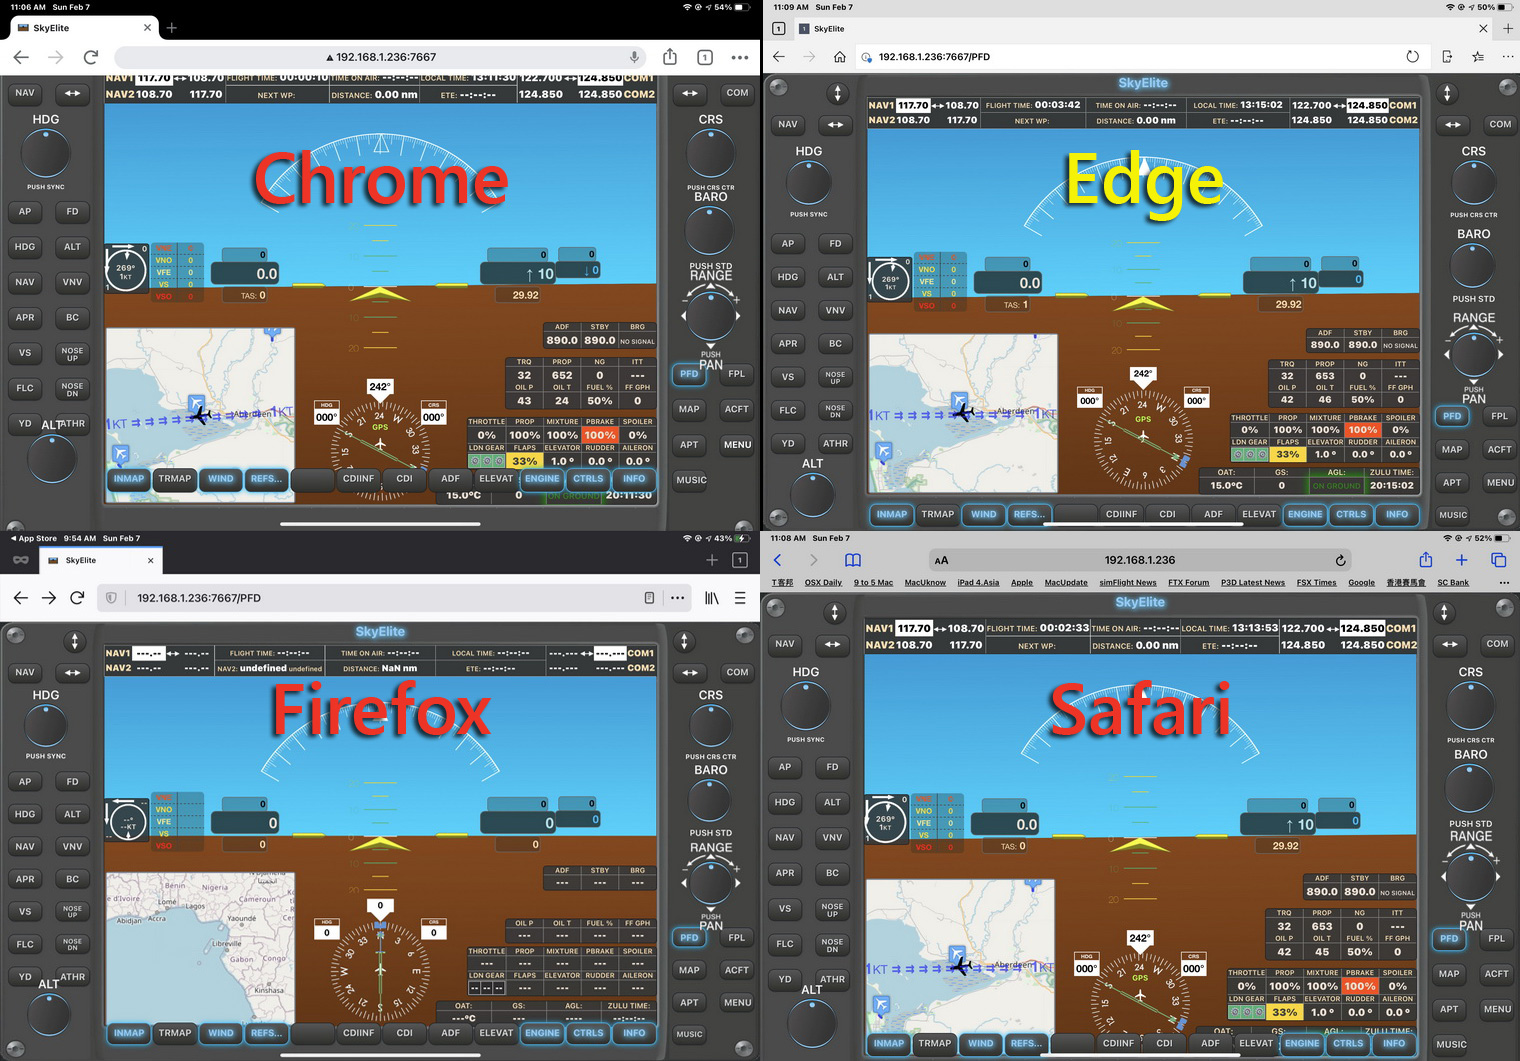The width and height of the screenshot is (1520, 1061).
Task: Click Safari's new tab plus icon
Action: click(x=1461, y=560)
